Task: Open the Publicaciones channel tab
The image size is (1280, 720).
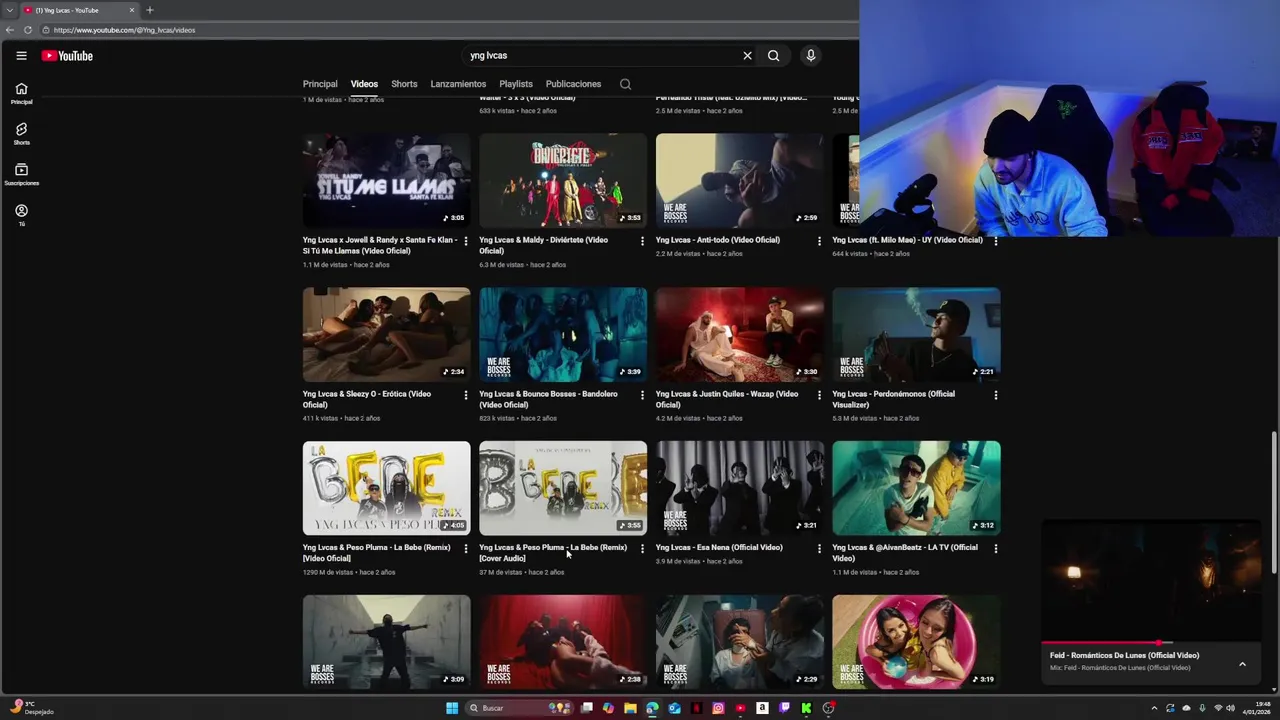Action: (573, 84)
